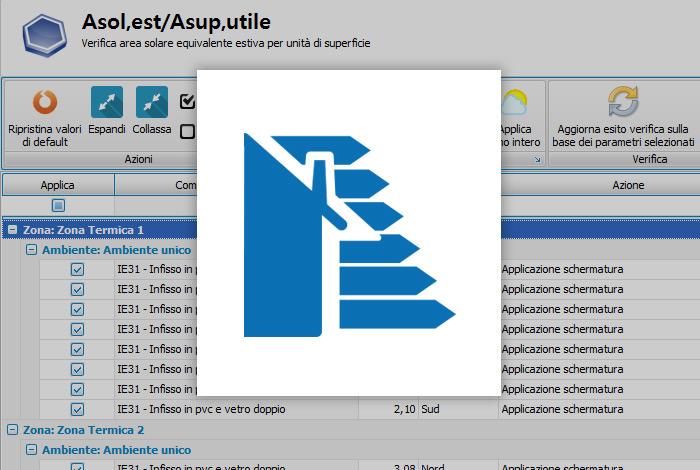
Task: Click the Applica column header
Action: pos(58,185)
